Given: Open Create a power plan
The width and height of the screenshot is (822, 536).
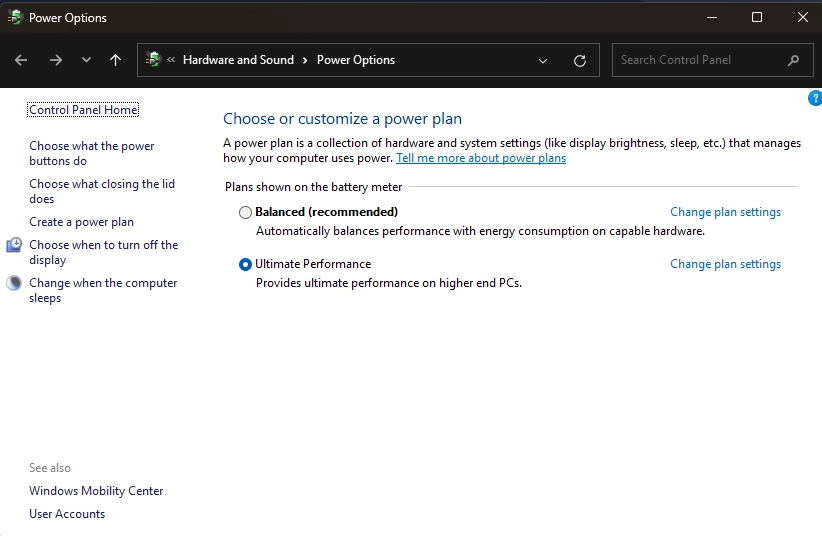Looking at the screenshot, I should (x=81, y=222).
